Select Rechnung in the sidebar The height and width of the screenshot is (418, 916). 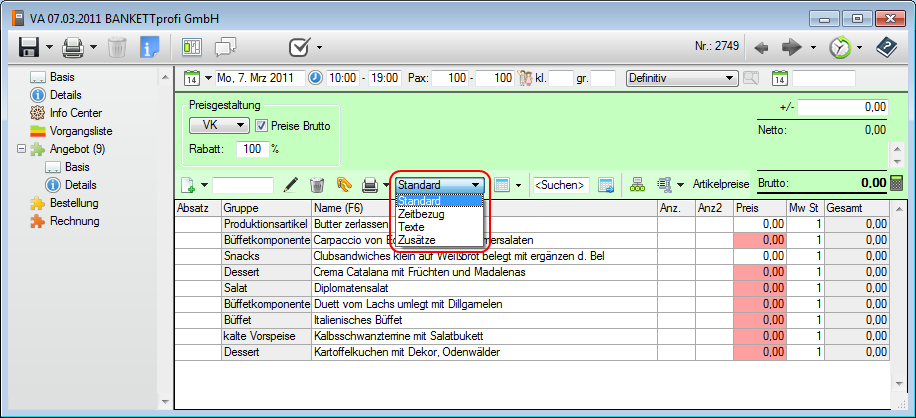coord(74,221)
